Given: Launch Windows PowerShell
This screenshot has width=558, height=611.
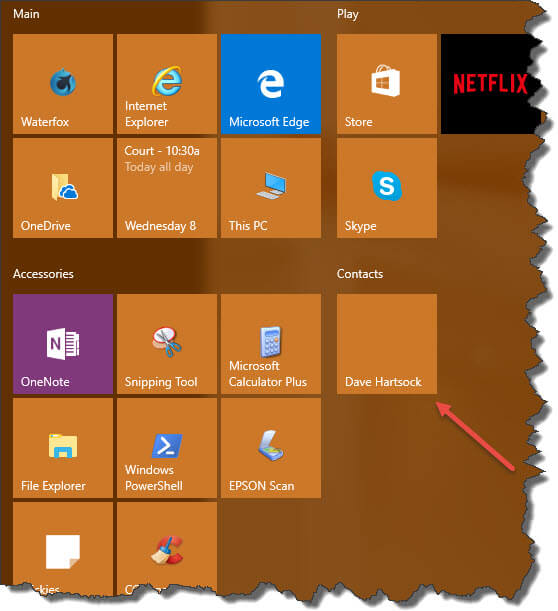Looking at the screenshot, I should (x=167, y=448).
